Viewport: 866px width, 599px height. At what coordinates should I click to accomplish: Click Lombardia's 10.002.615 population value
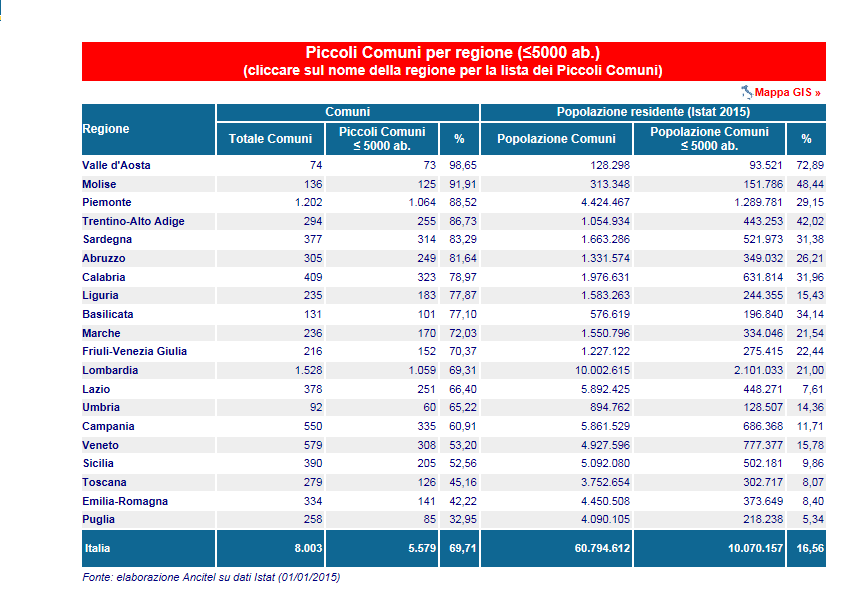click(x=602, y=370)
